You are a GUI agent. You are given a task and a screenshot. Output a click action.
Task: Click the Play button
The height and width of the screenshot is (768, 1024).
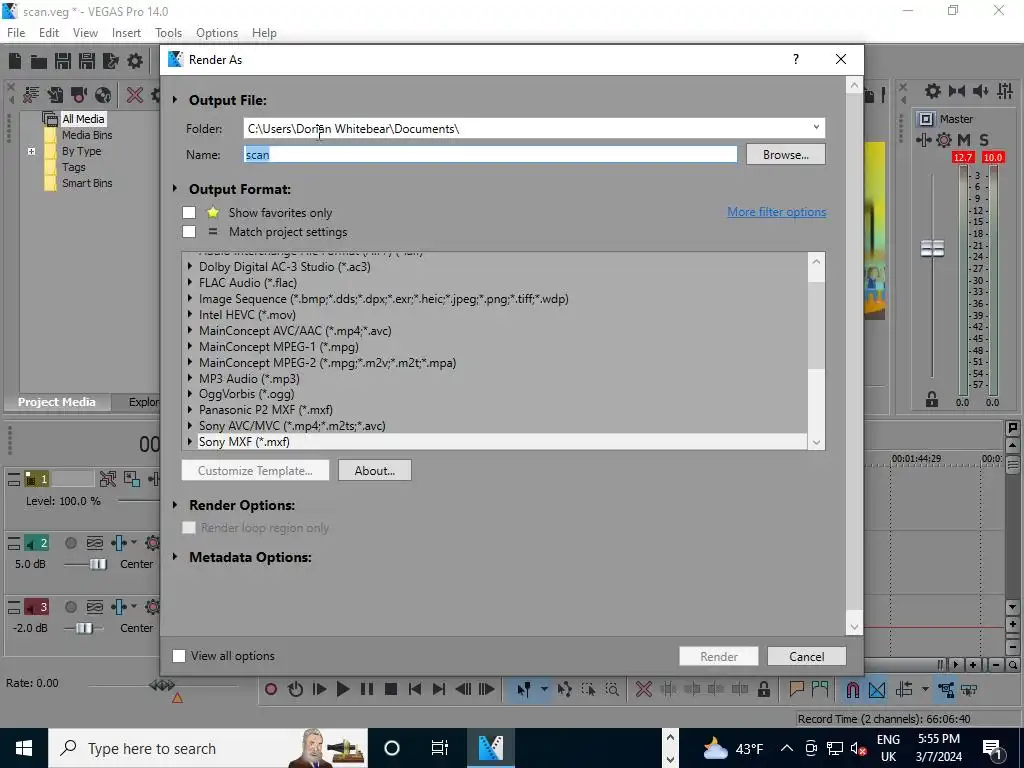pyautogui.click(x=343, y=689)
